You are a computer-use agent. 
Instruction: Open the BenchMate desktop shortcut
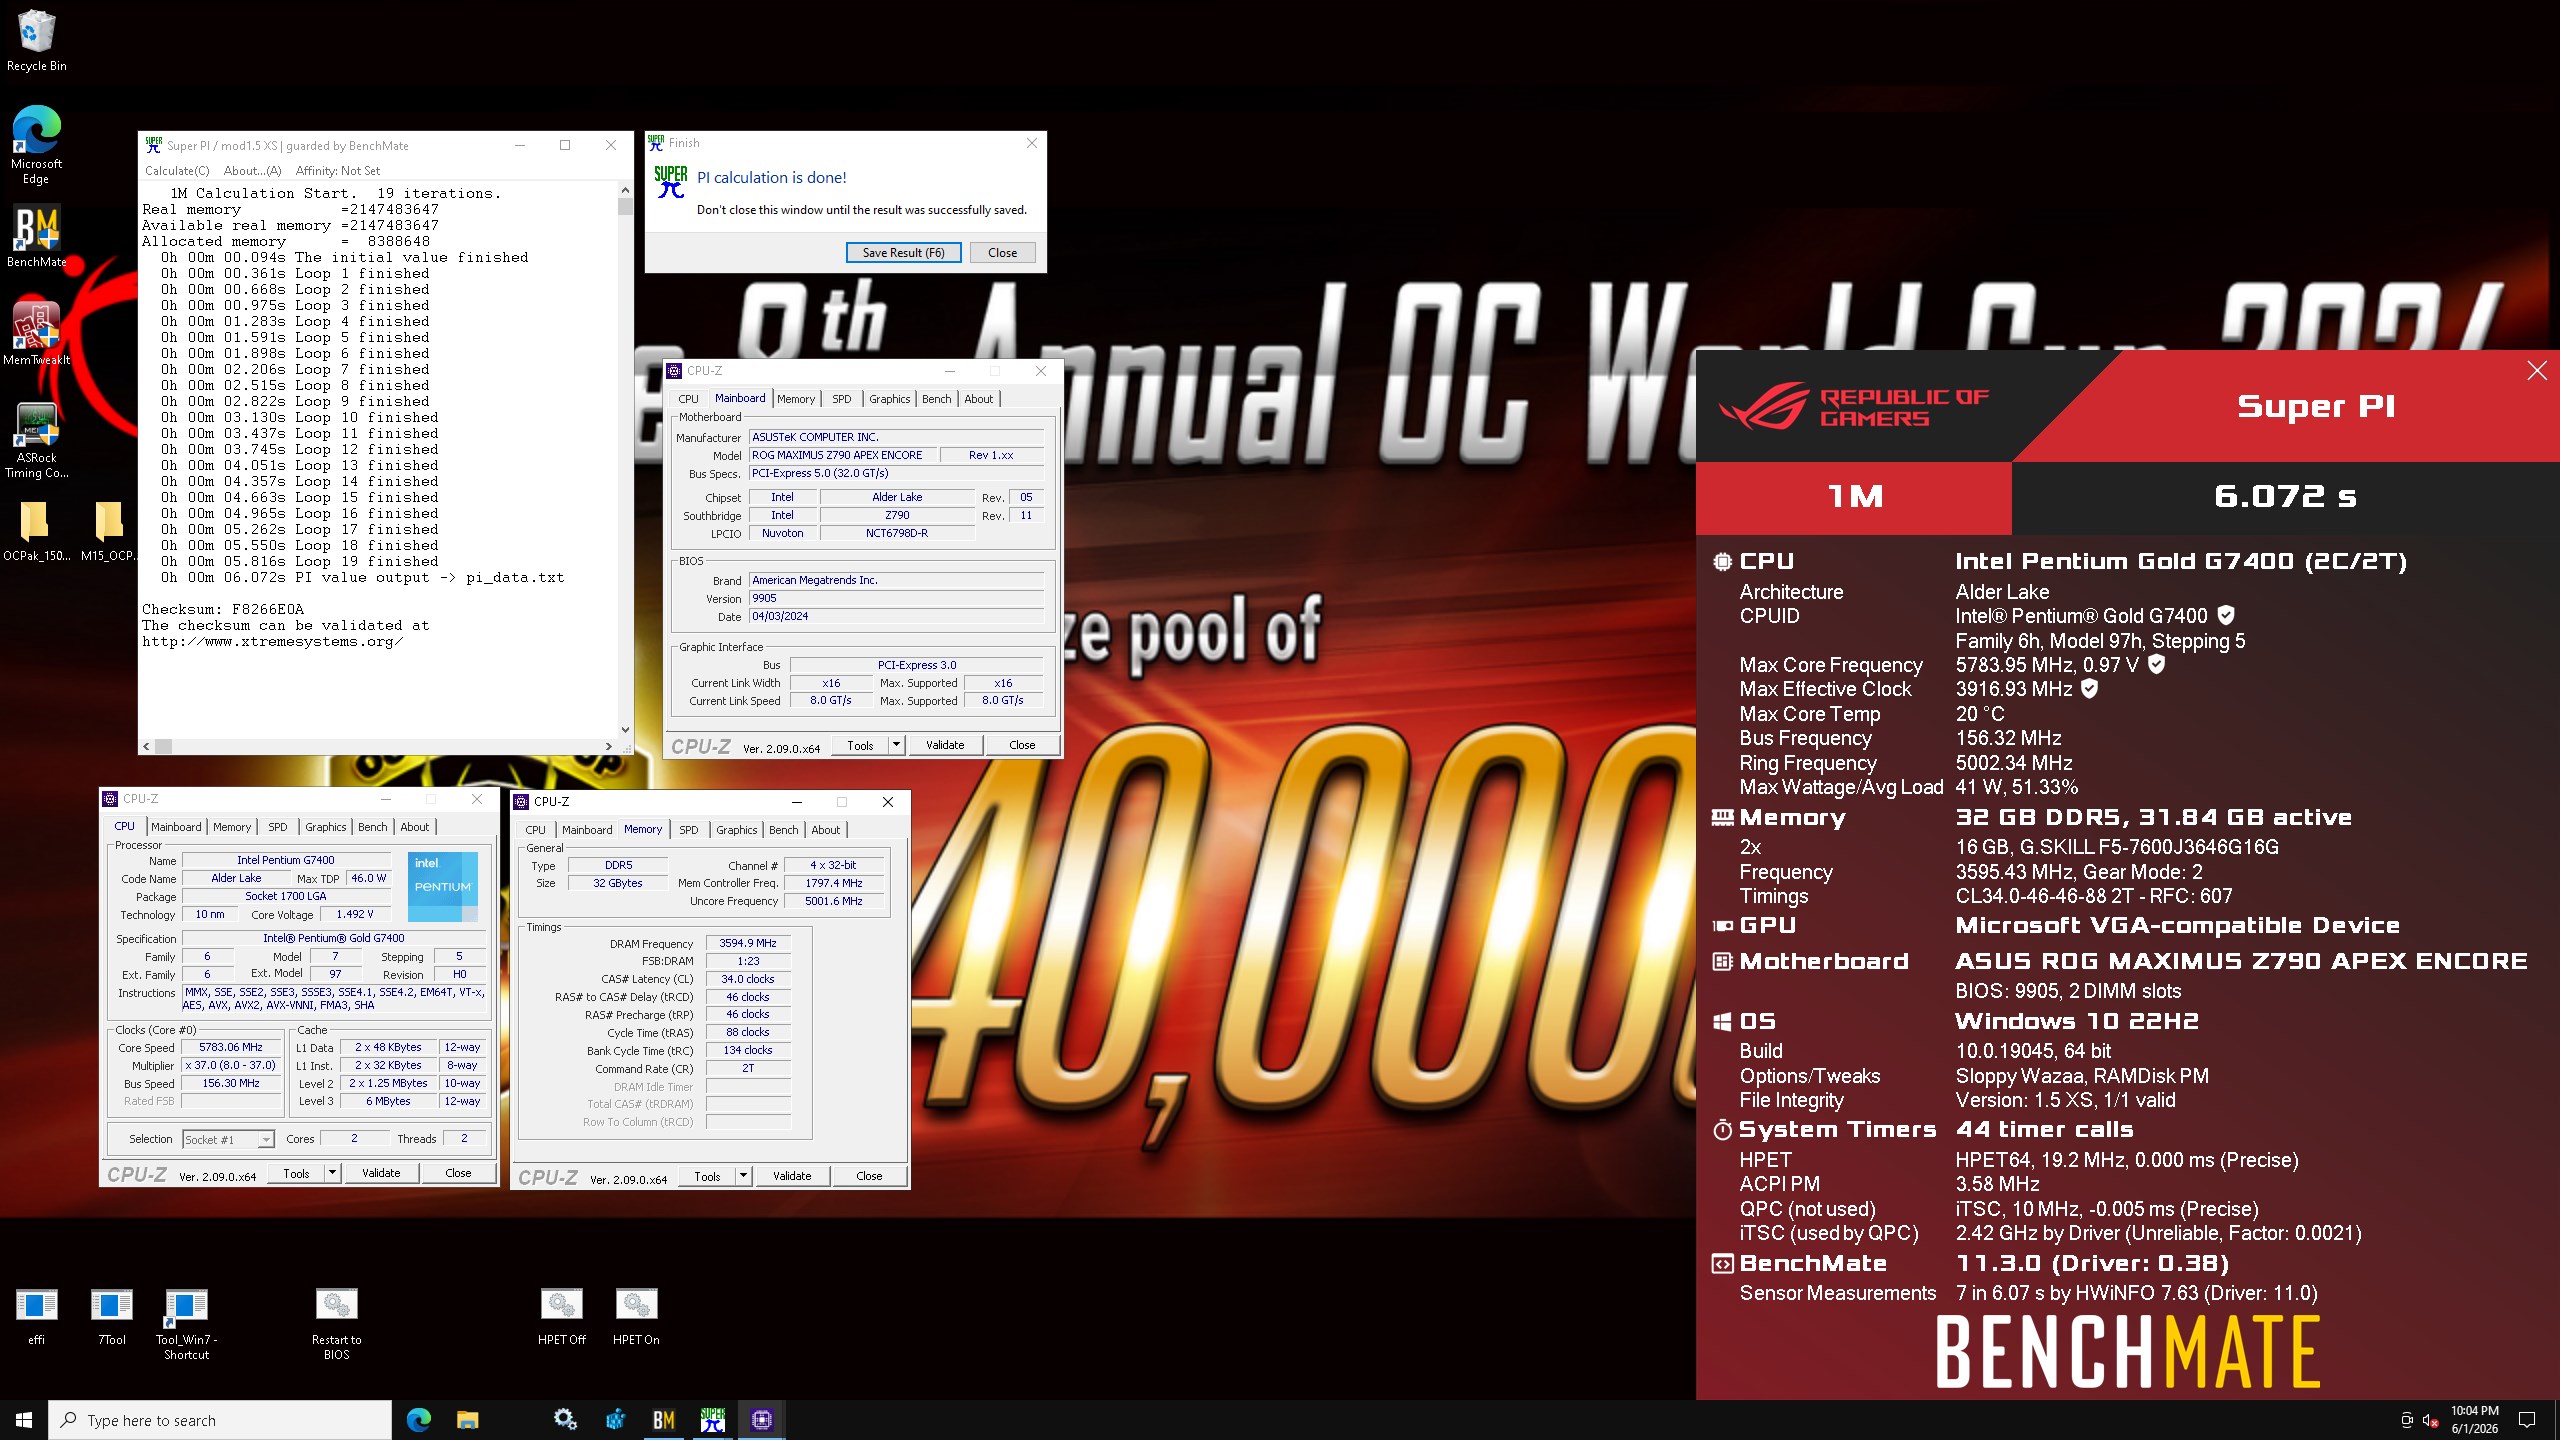point(37,237)
